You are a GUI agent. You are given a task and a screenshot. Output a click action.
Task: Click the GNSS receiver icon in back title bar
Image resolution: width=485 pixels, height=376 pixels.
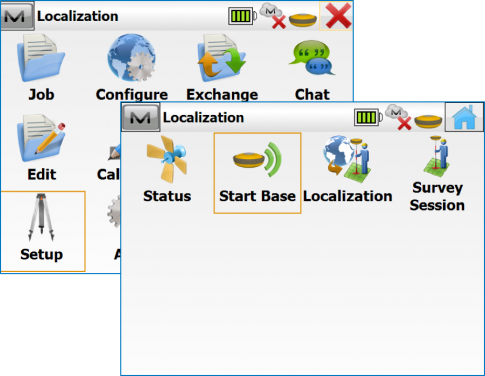tap(303, 20)
